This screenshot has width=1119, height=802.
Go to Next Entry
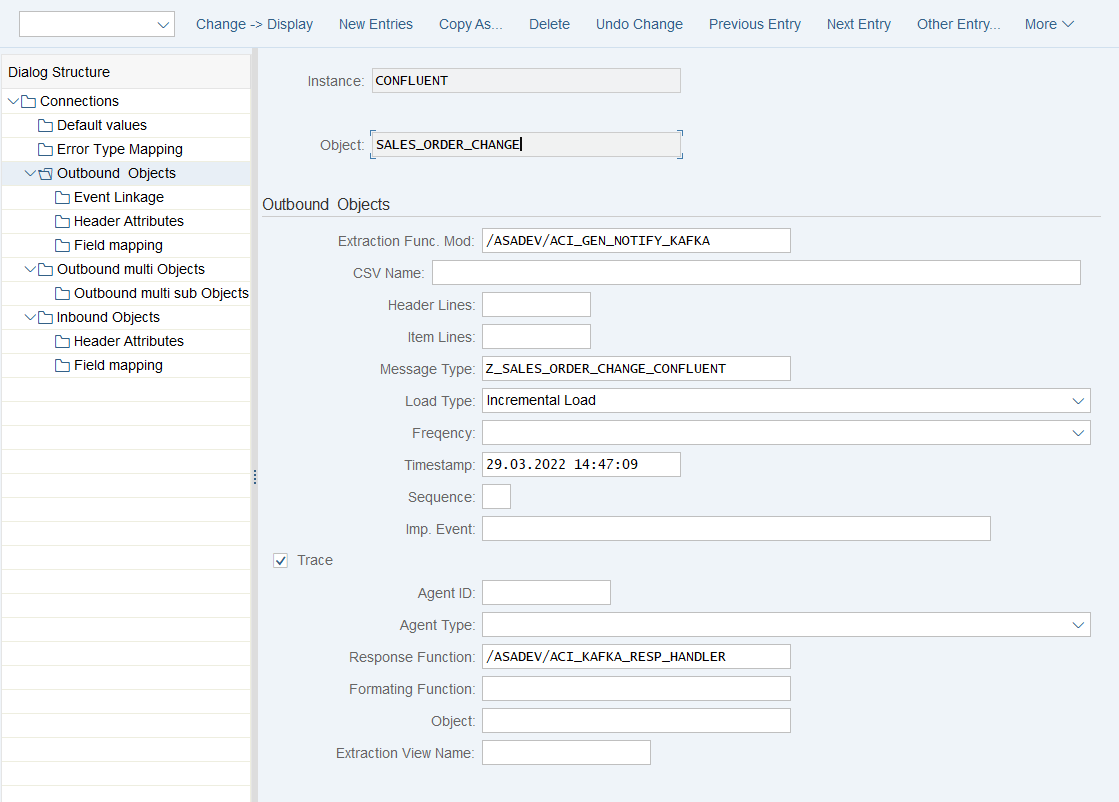click(x=859, y=24)
